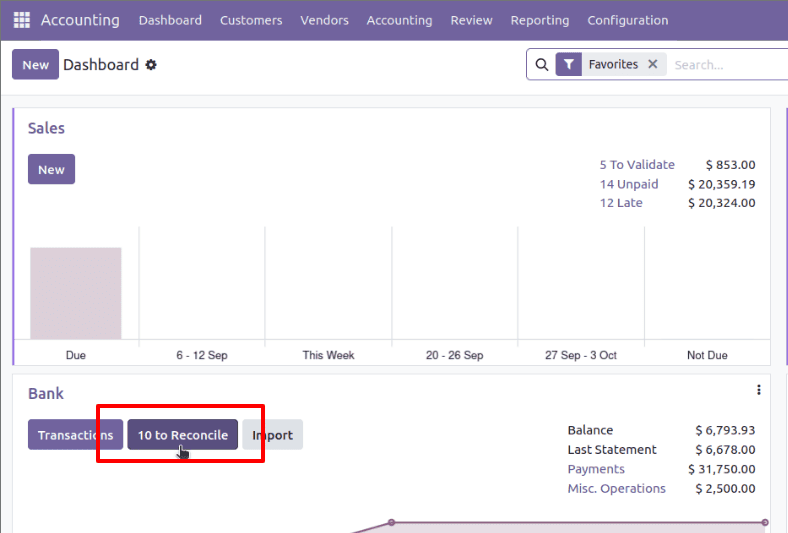Open the Dashboard menu item

[x=170, y=20]
